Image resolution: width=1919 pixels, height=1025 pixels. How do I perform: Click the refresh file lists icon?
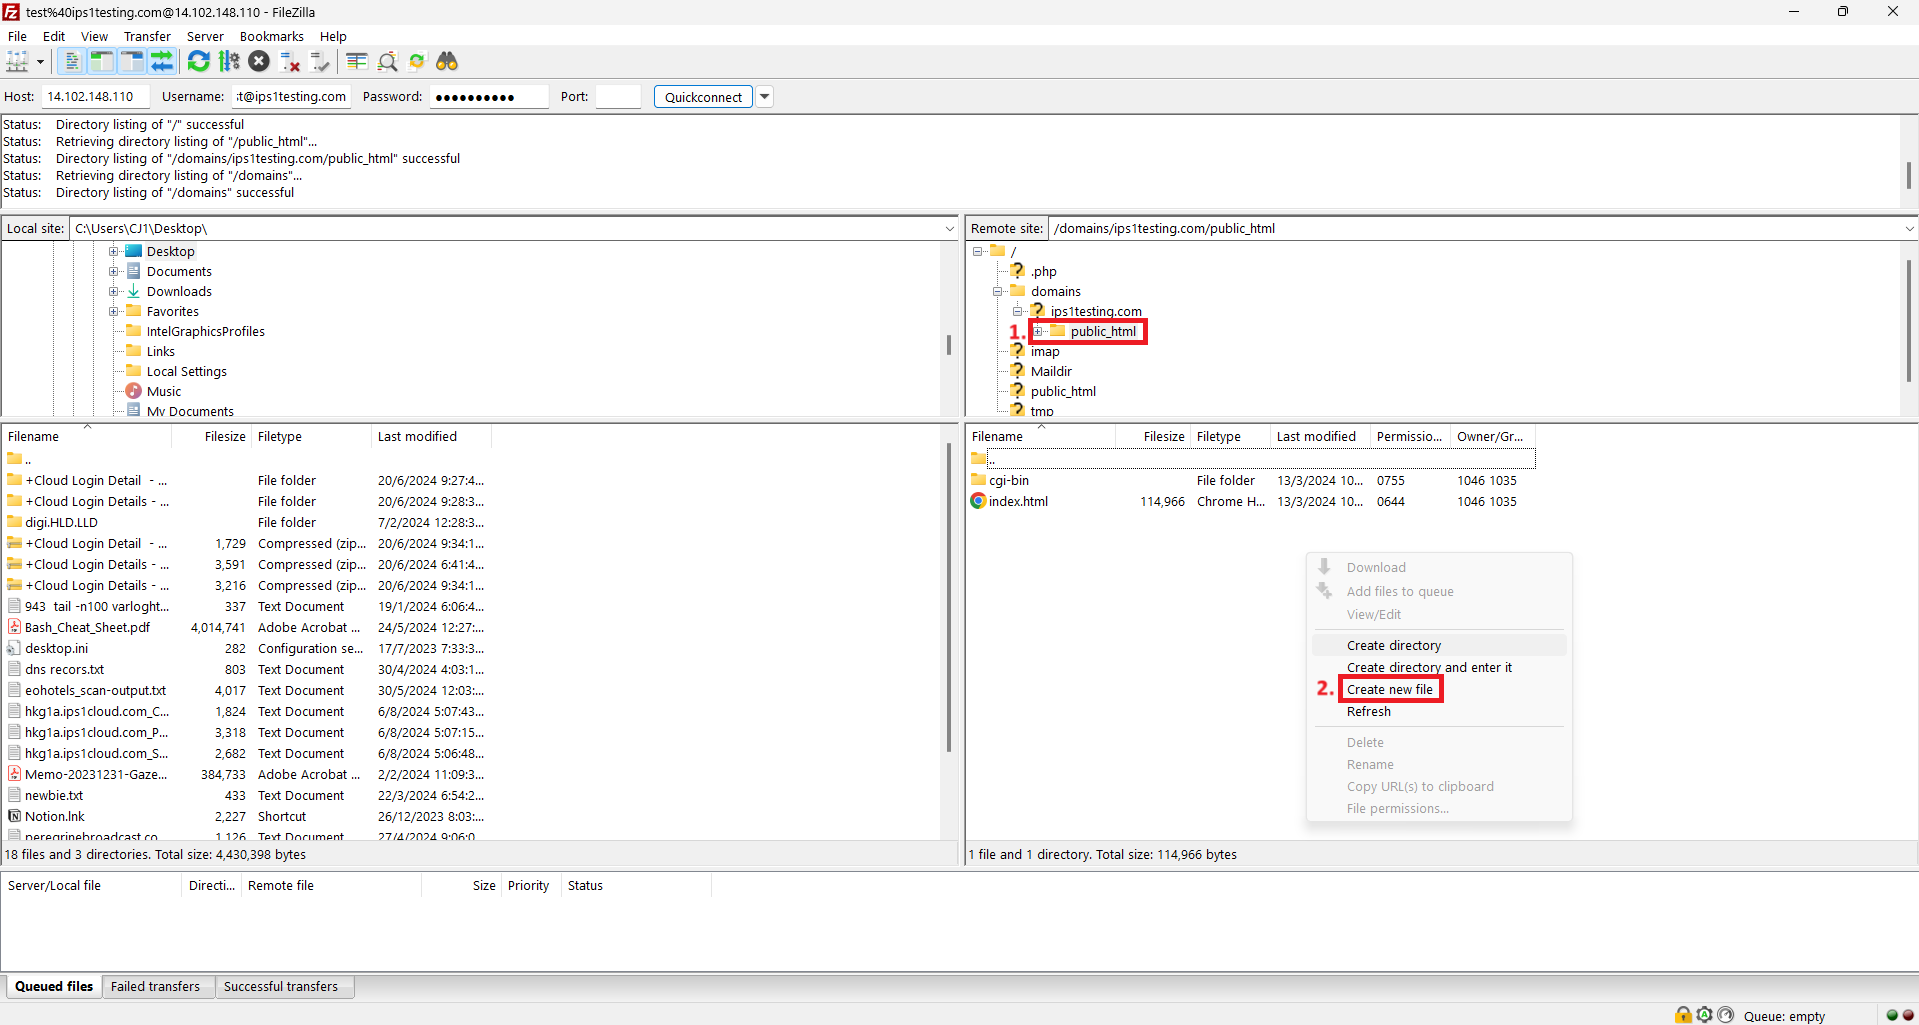[x=199, y=62]
